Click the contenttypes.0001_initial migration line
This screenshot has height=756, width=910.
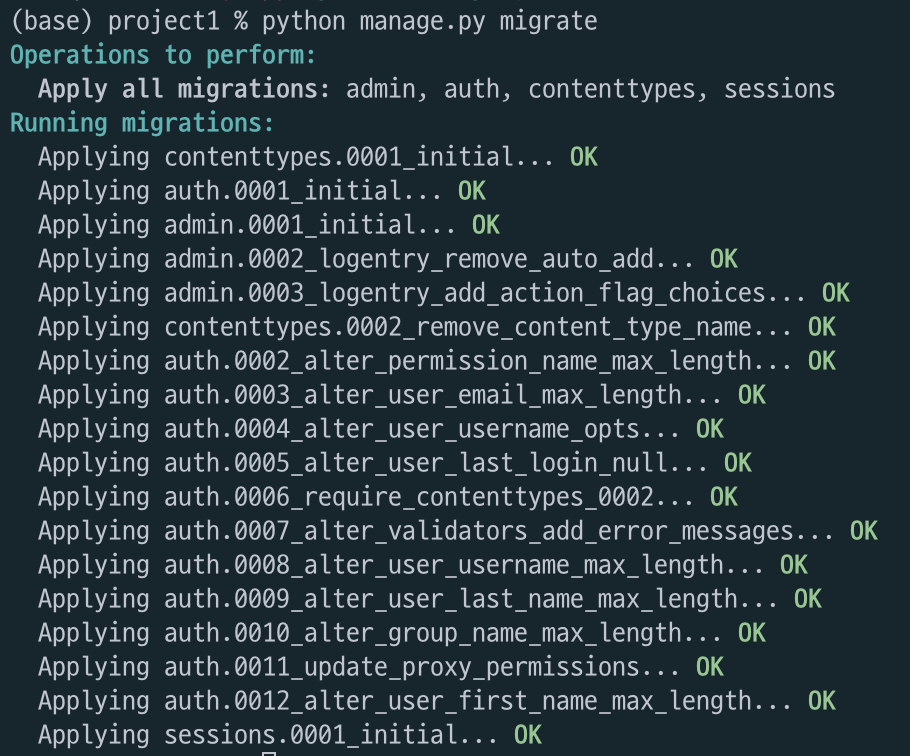318,158
